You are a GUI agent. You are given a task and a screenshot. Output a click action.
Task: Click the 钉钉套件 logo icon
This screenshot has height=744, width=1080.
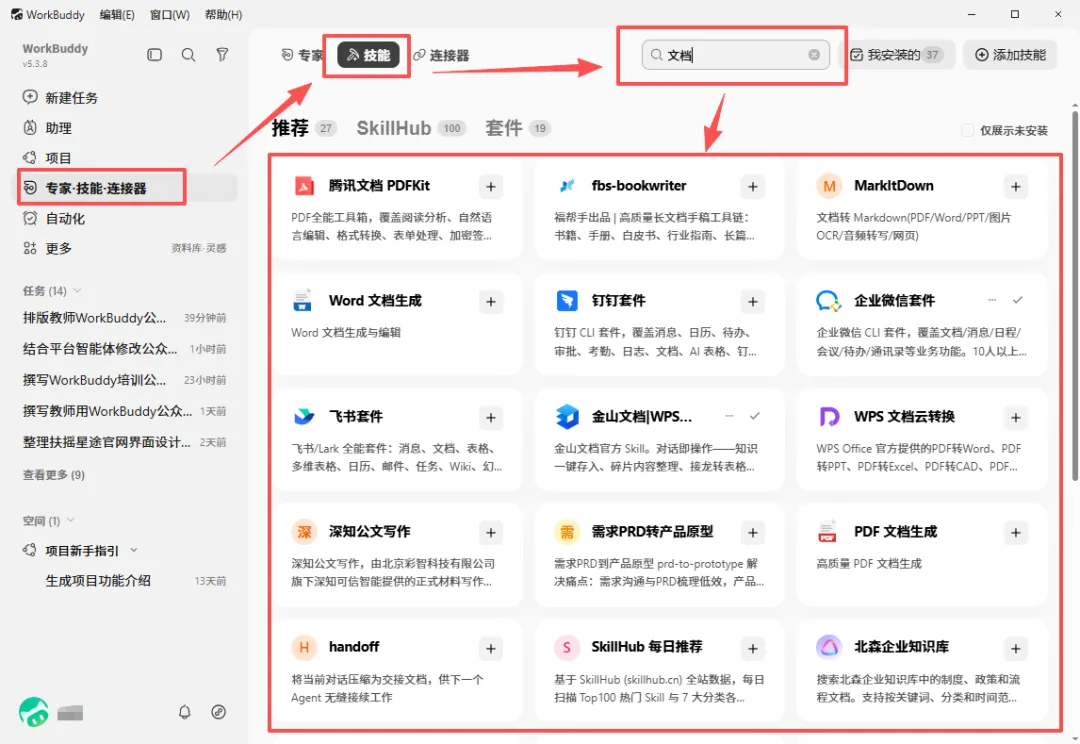pos(566,300)
